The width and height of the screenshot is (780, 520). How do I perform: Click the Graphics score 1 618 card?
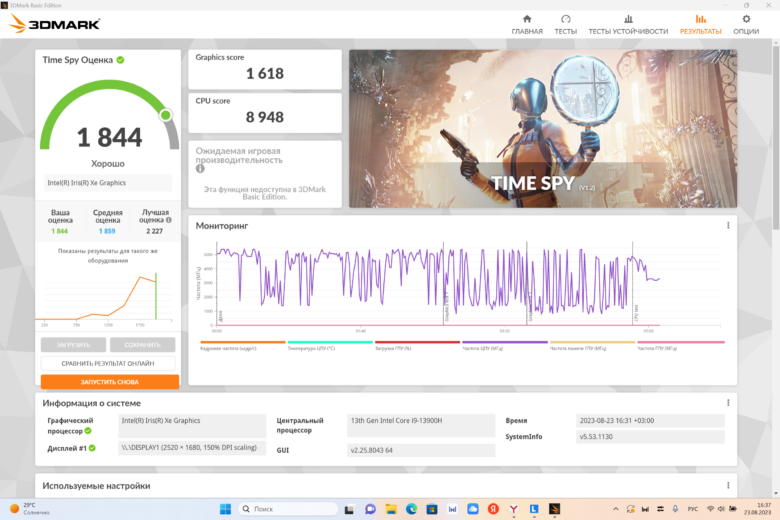(x=265, y=69)
